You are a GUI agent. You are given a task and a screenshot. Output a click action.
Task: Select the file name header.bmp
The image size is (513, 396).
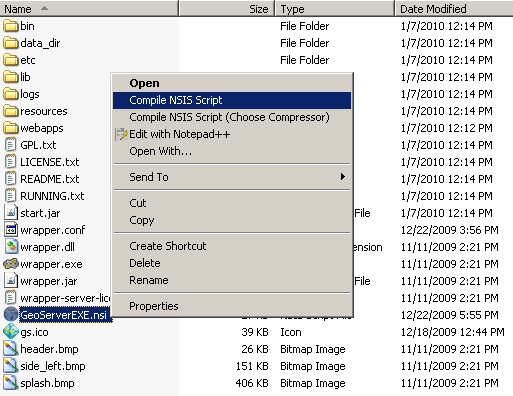(x=49, y=349)
